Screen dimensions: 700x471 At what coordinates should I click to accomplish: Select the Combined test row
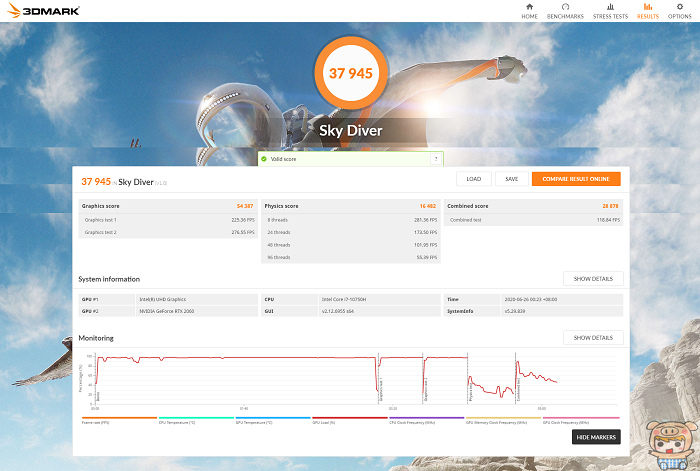[533, 220]
